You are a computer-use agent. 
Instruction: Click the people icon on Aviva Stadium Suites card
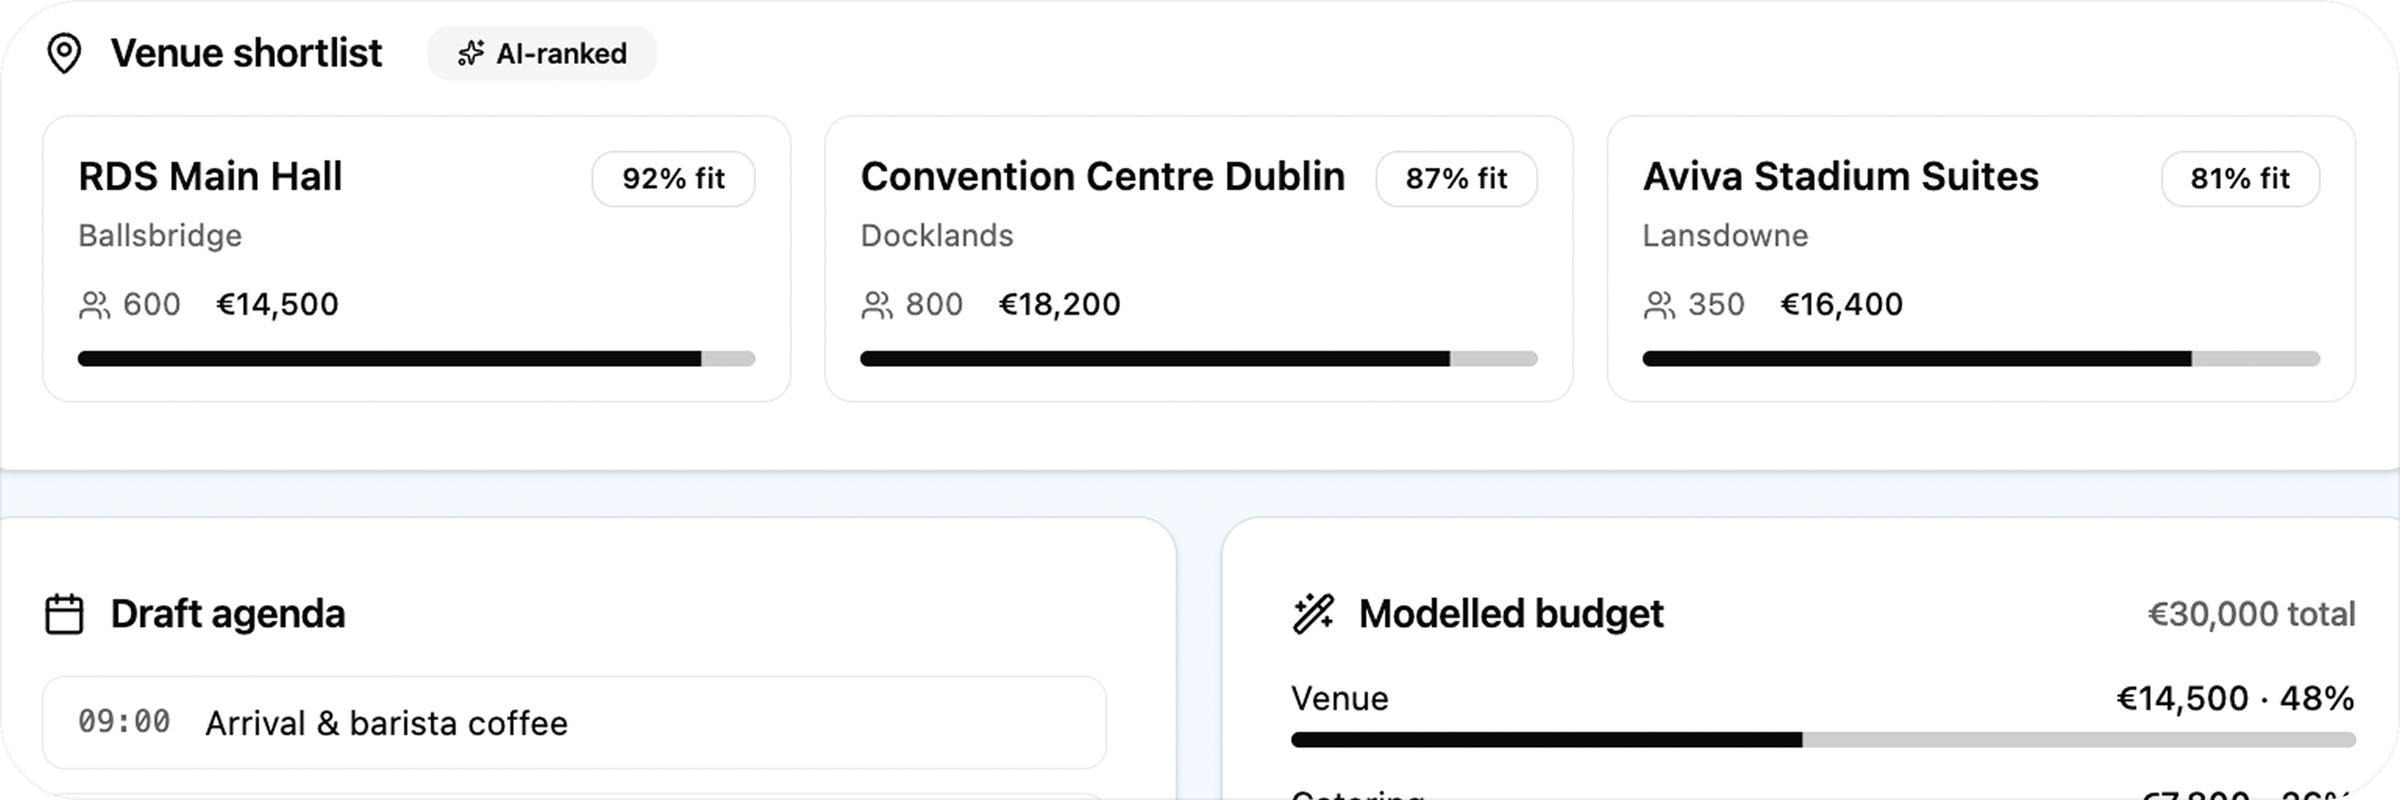click(1659, 305)
